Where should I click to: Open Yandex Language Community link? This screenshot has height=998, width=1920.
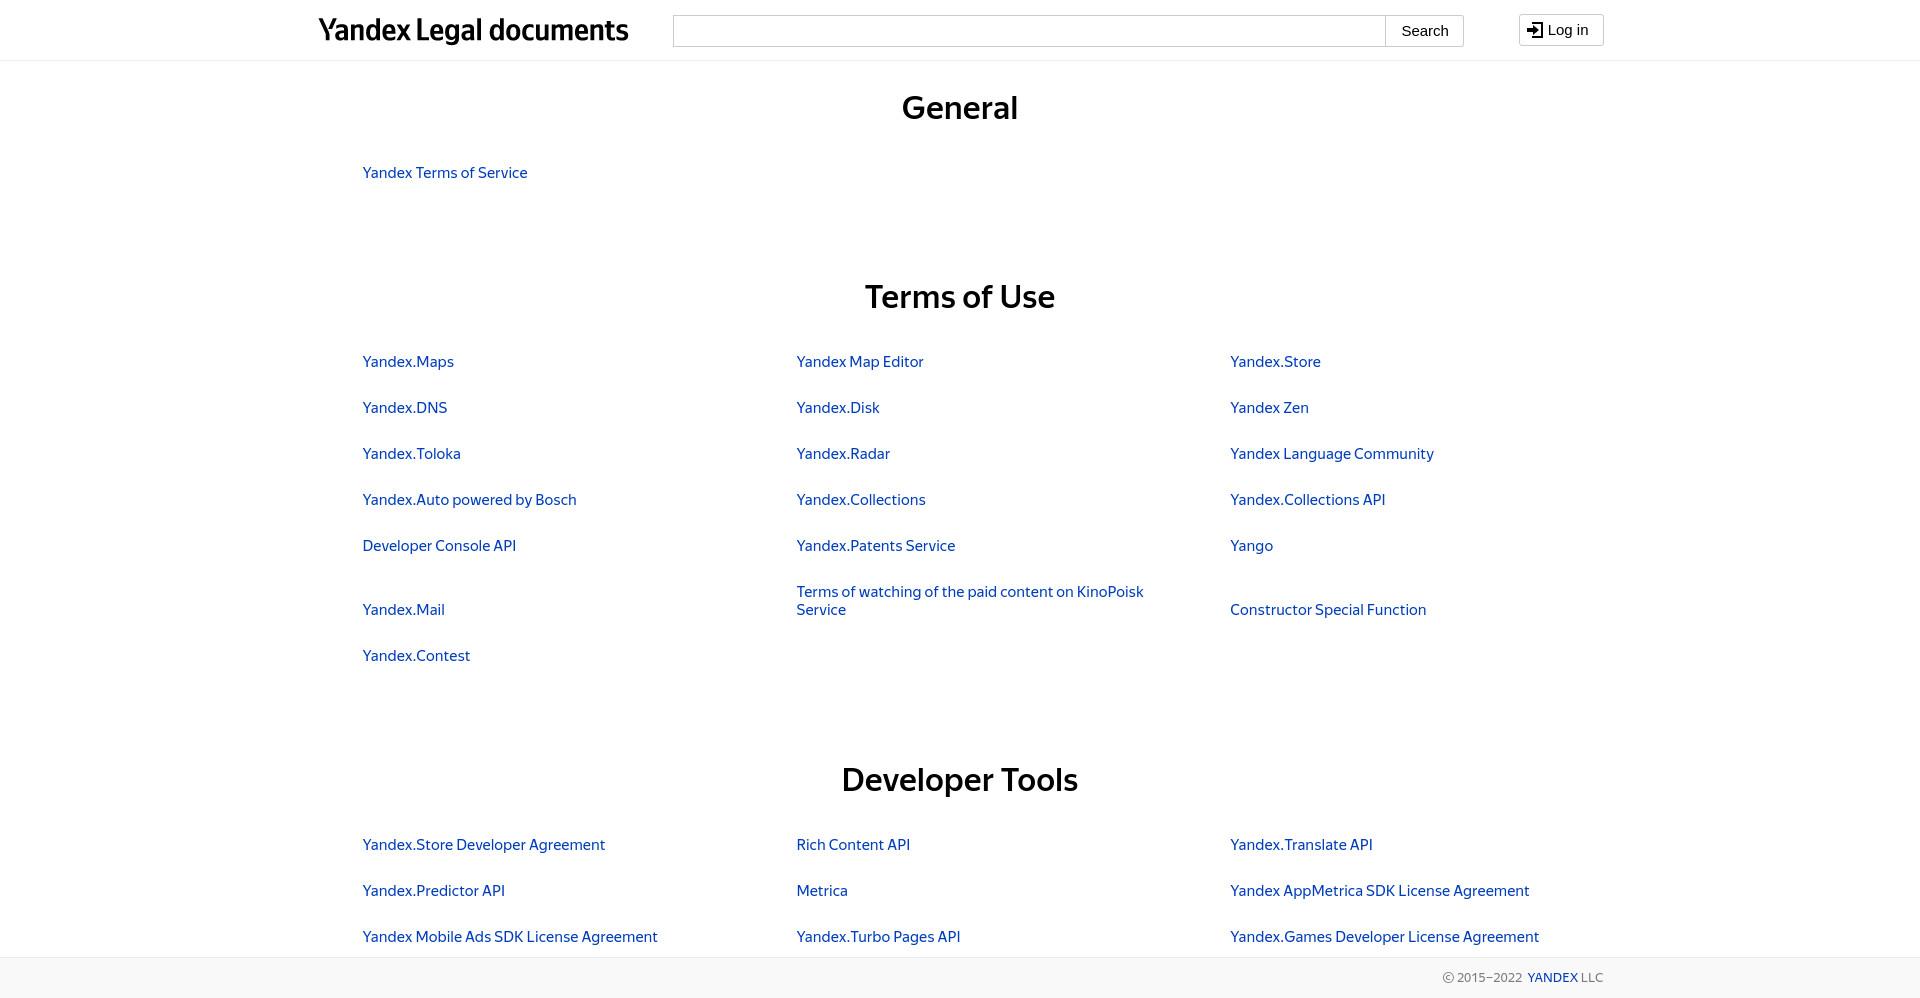pyautogui.click(x=1331, y=454)
